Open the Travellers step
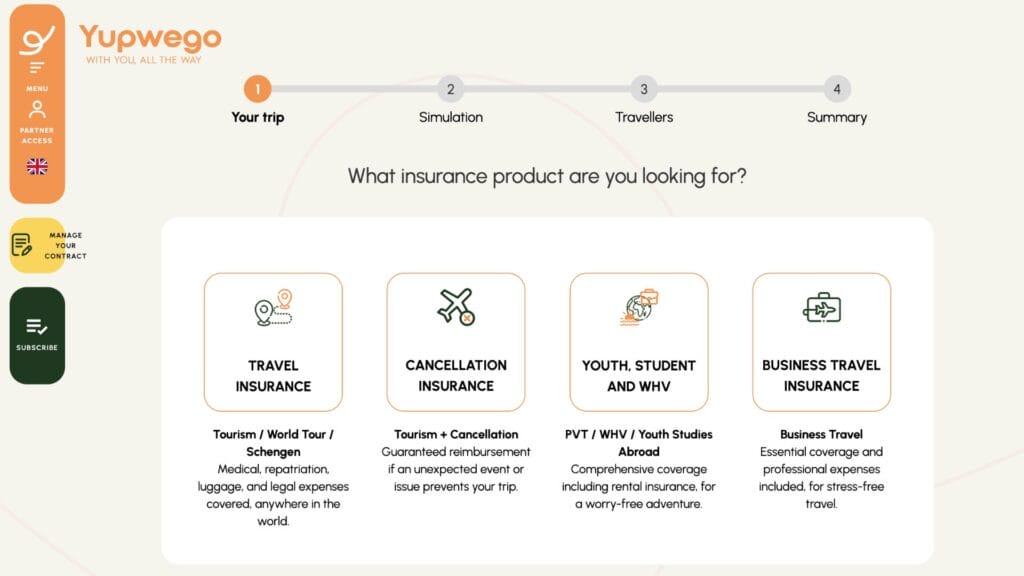This screenshot has width=1024, height=576. tap(644, 89)
